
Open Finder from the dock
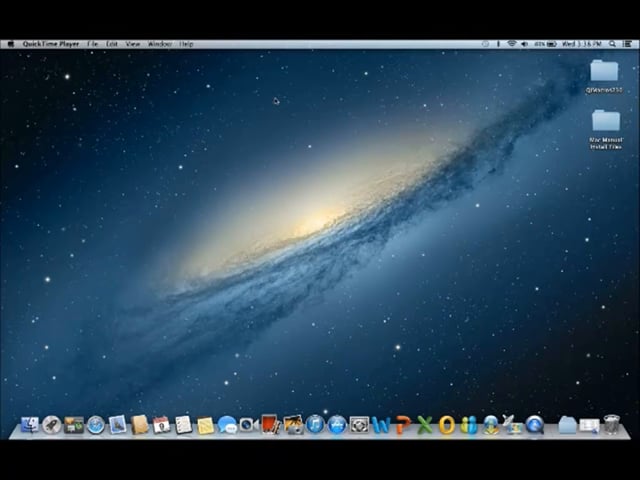click(x=30, y=425)
